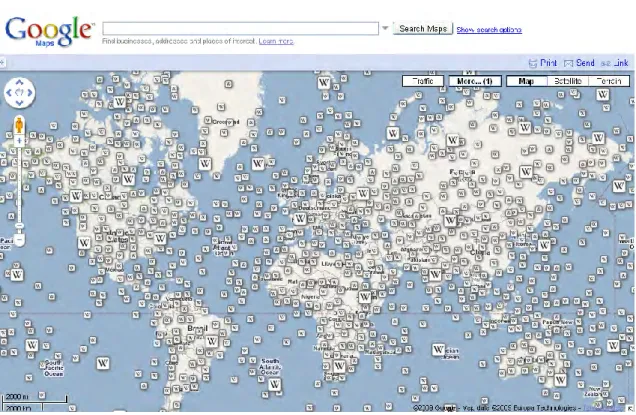Open the large Wikipedia marker west of Canada label
Screen dimensions: 636x415
pos(76,196)
